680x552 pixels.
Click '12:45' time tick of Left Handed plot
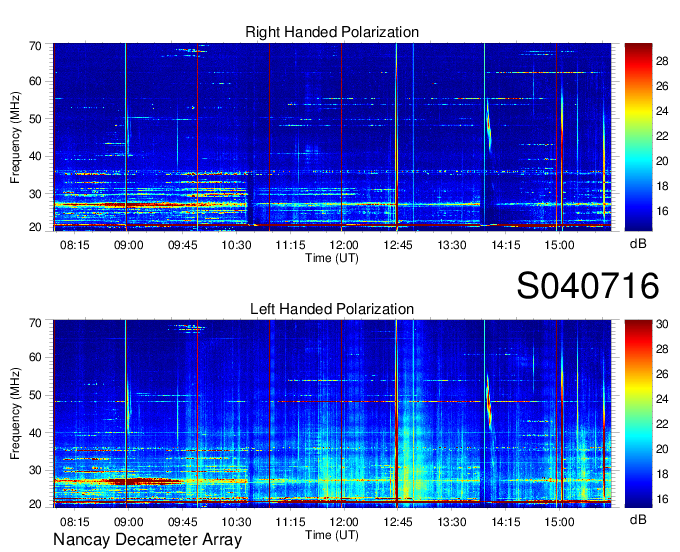[x=398, y=522]
